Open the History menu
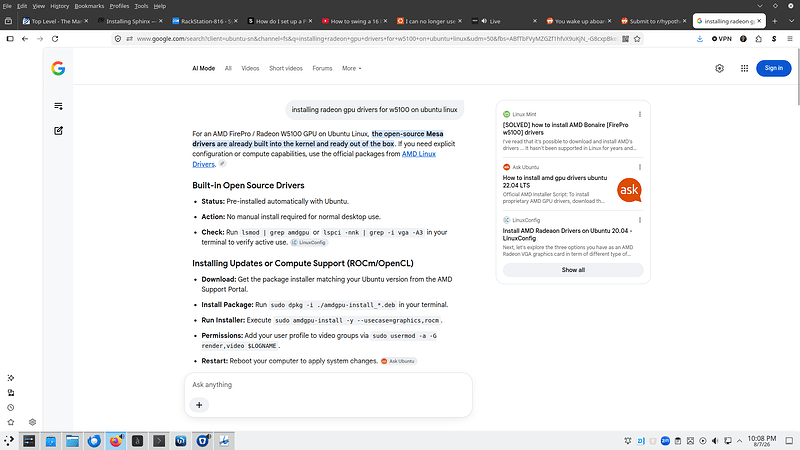Screen dimensions: 800x450 pyautogui.click(x=60, y=6)
